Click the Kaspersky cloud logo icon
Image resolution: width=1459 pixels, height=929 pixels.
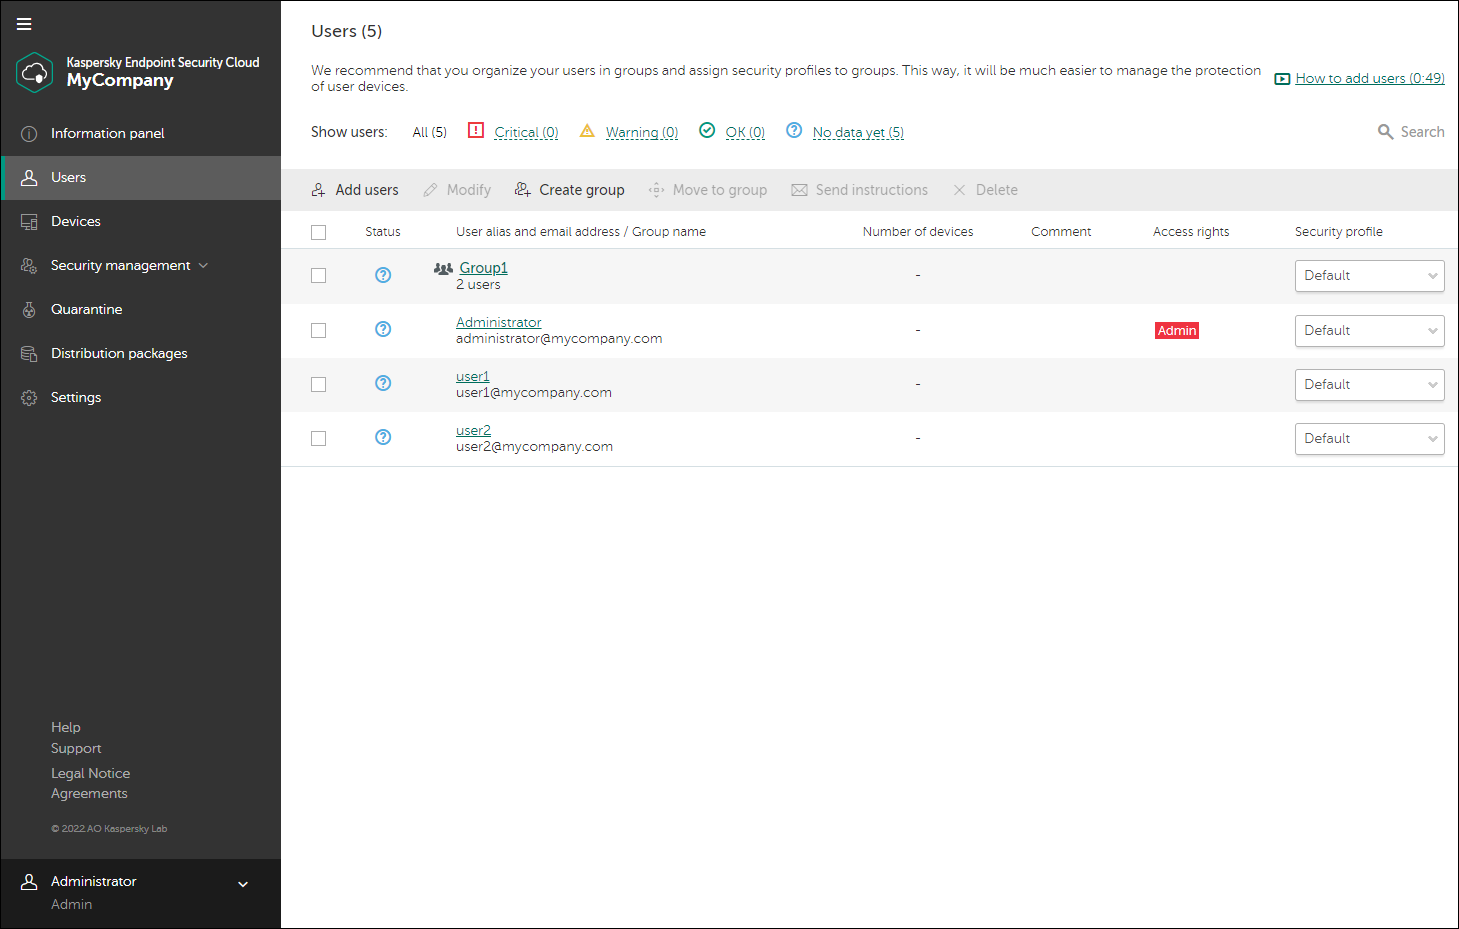tap(34, 74)
